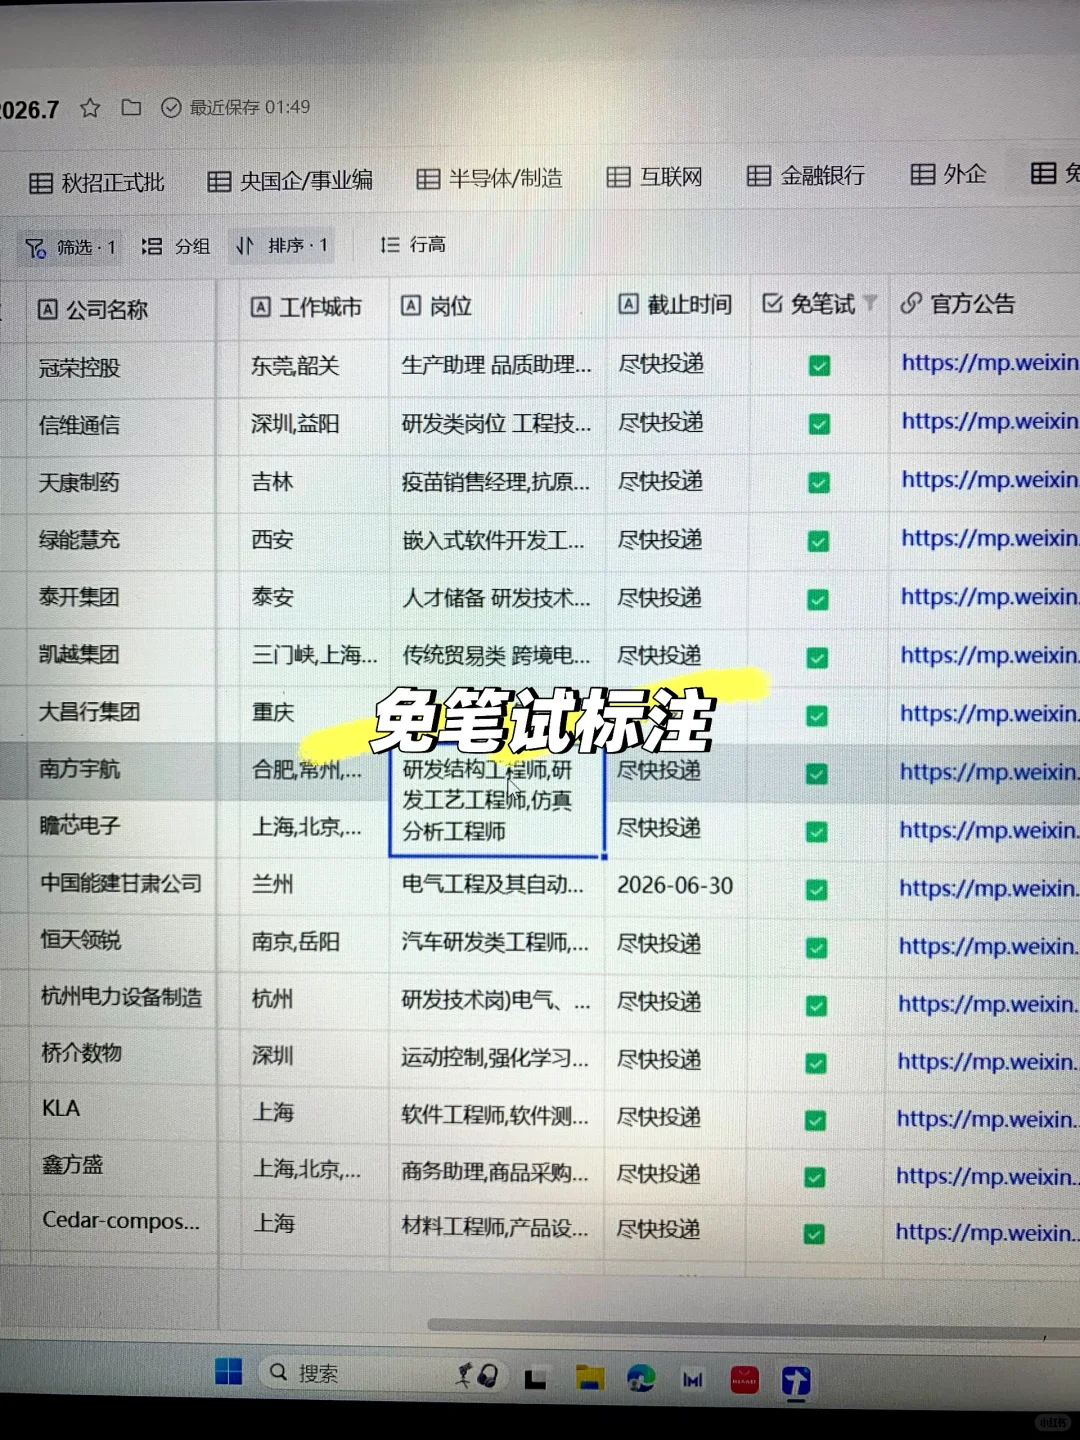
Task: Check the last saved 01:49 status icon
Action: [171, 107]
